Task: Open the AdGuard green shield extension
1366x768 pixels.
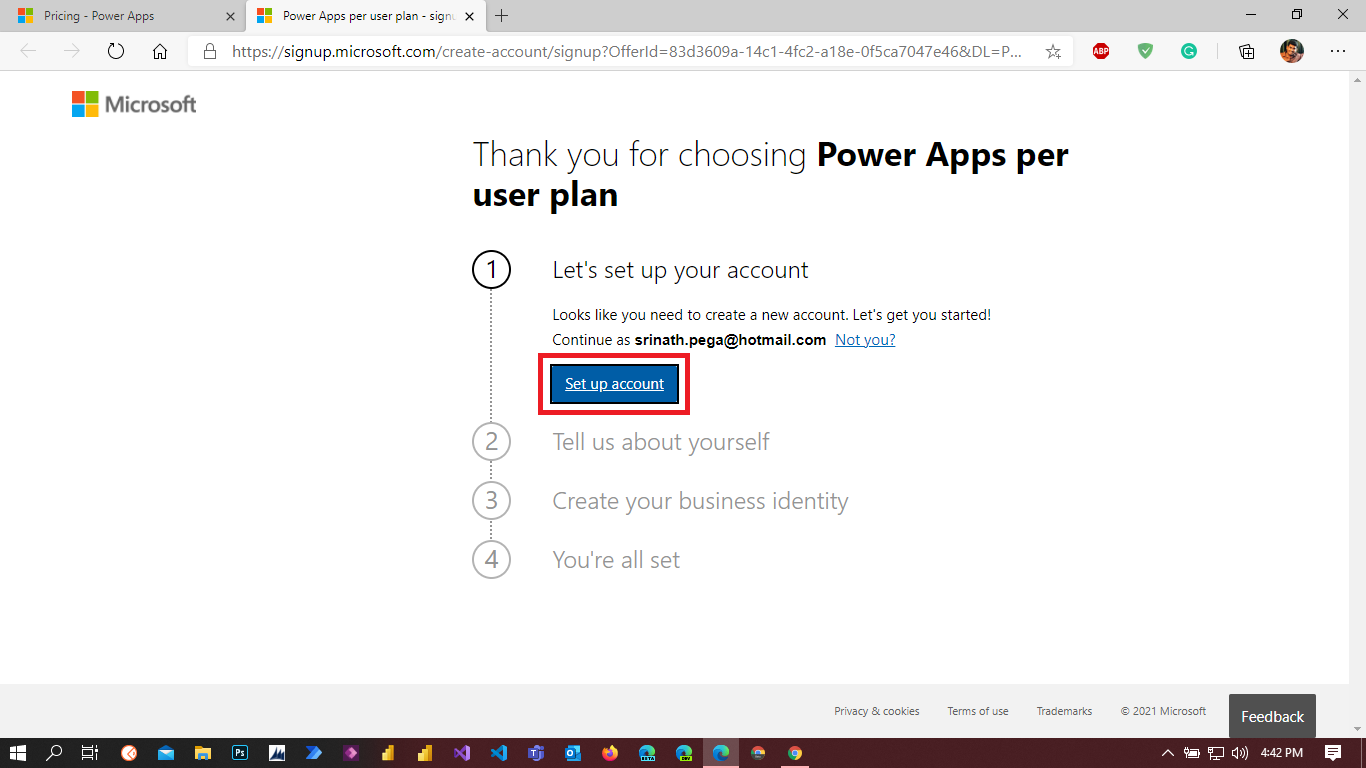Action: point(1145,52)
